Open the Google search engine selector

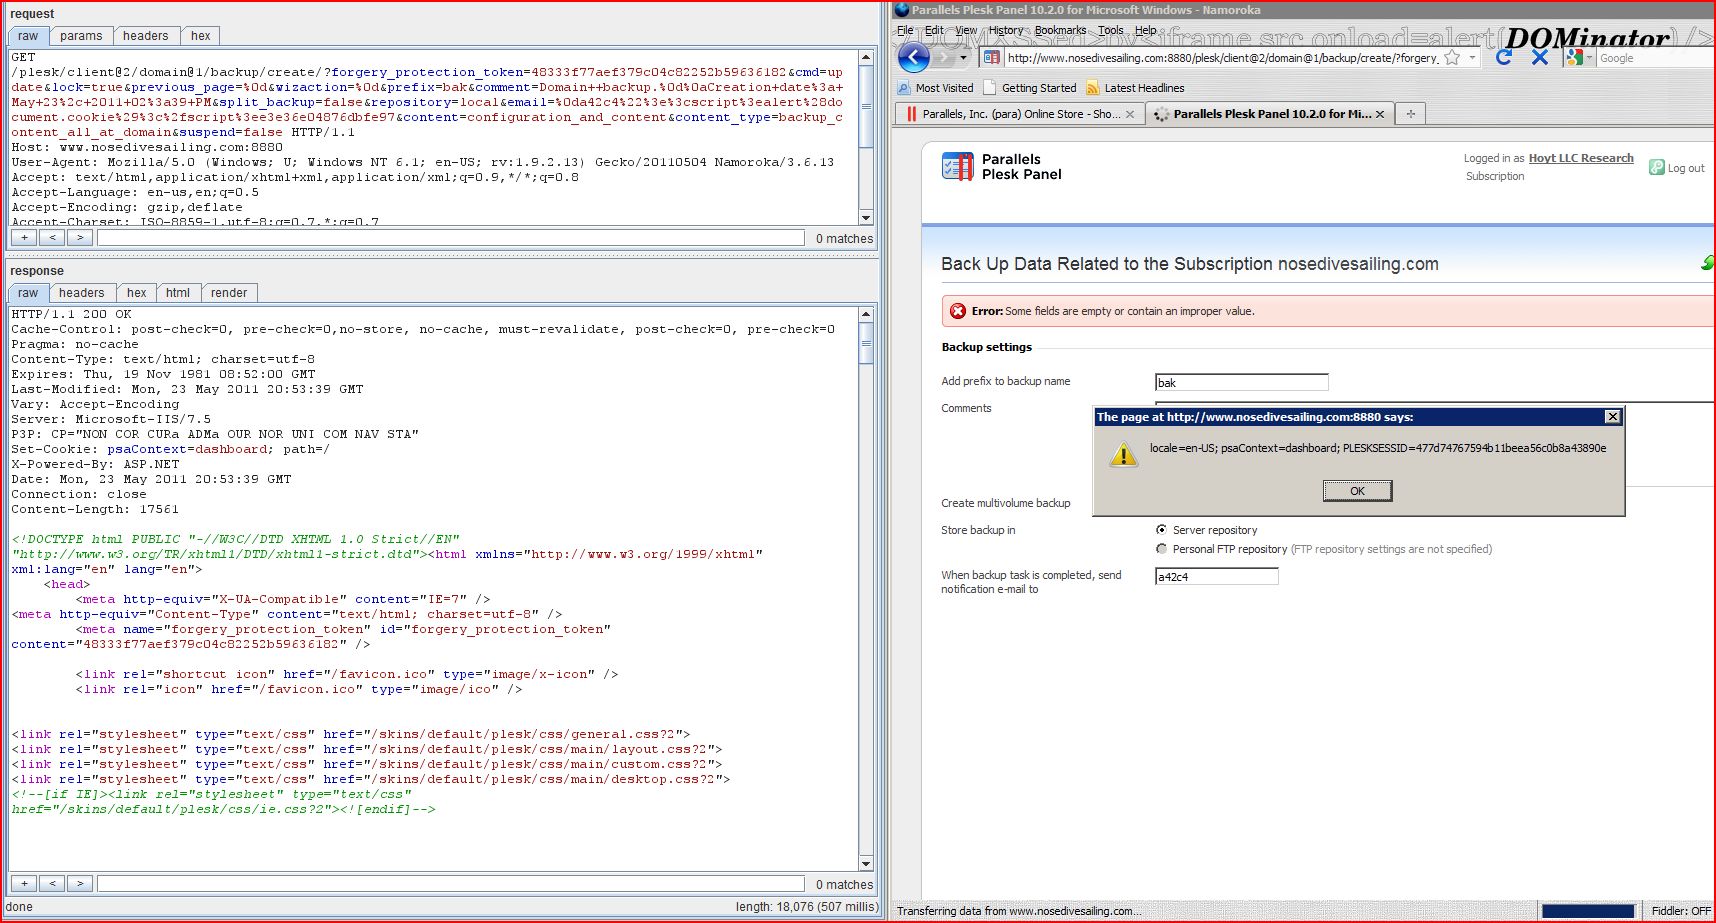tap(1580, 58)
